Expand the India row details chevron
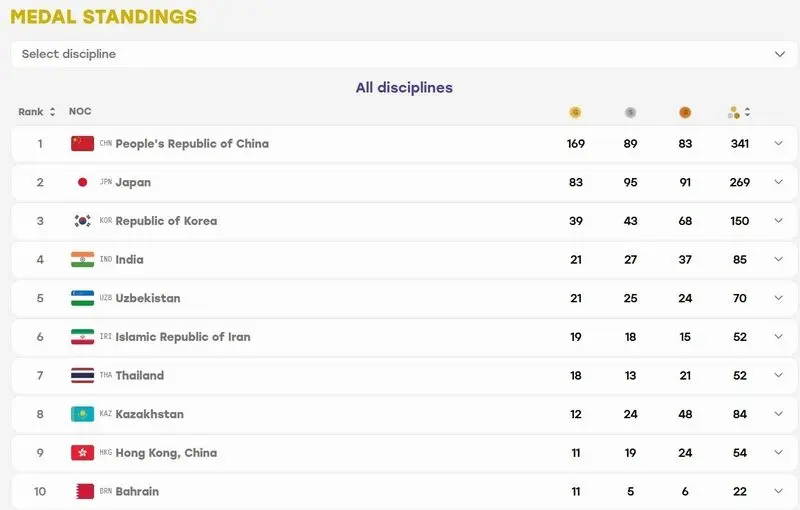Image resolution: width=800 pixels, height=510 pixels. tap(779, 259)
